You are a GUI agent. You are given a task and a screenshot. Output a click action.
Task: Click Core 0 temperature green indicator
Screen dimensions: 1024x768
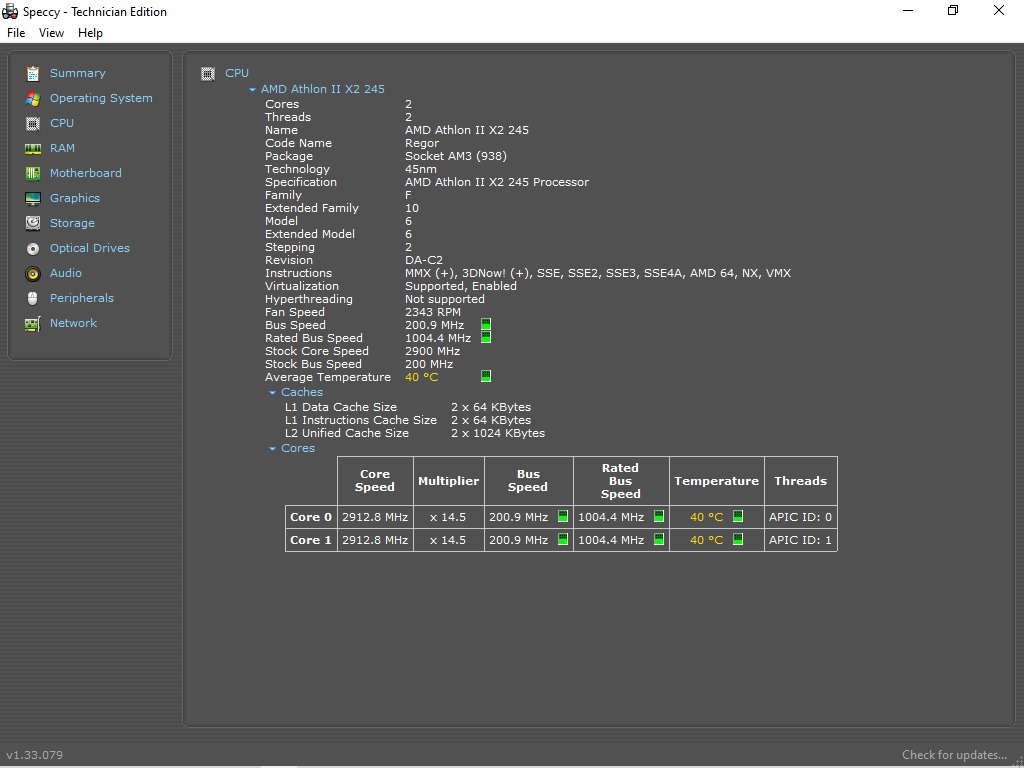[738, 517]
